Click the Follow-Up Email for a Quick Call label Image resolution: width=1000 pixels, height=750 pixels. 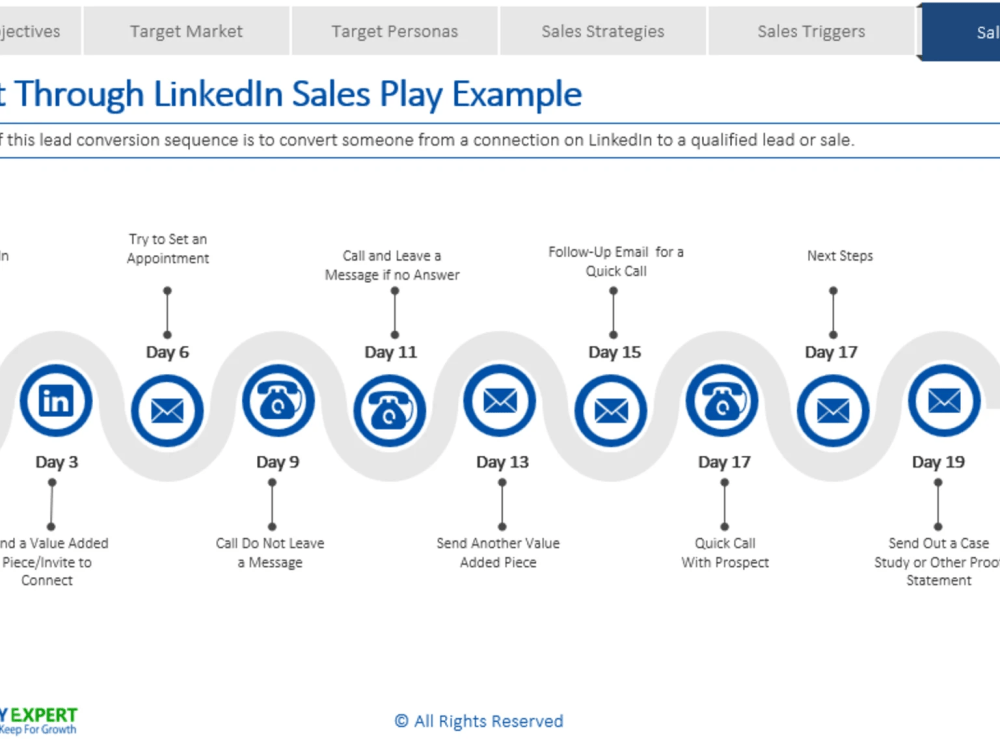click(x=616, y=261)
